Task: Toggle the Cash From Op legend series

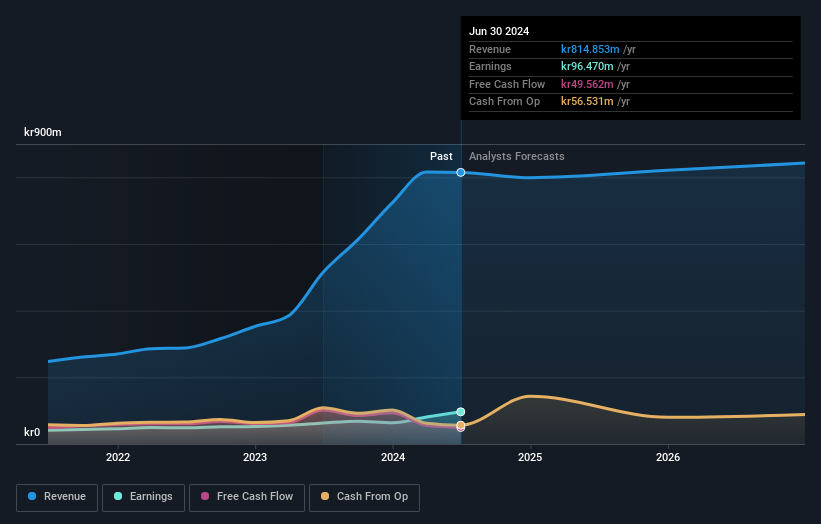Action: coord(364,497)
